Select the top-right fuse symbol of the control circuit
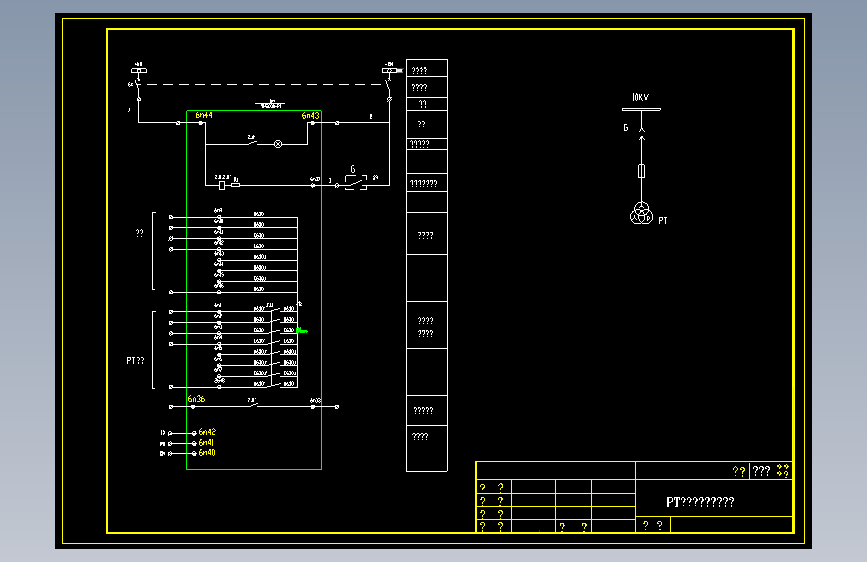867x562 pixels. pos(390,70)
